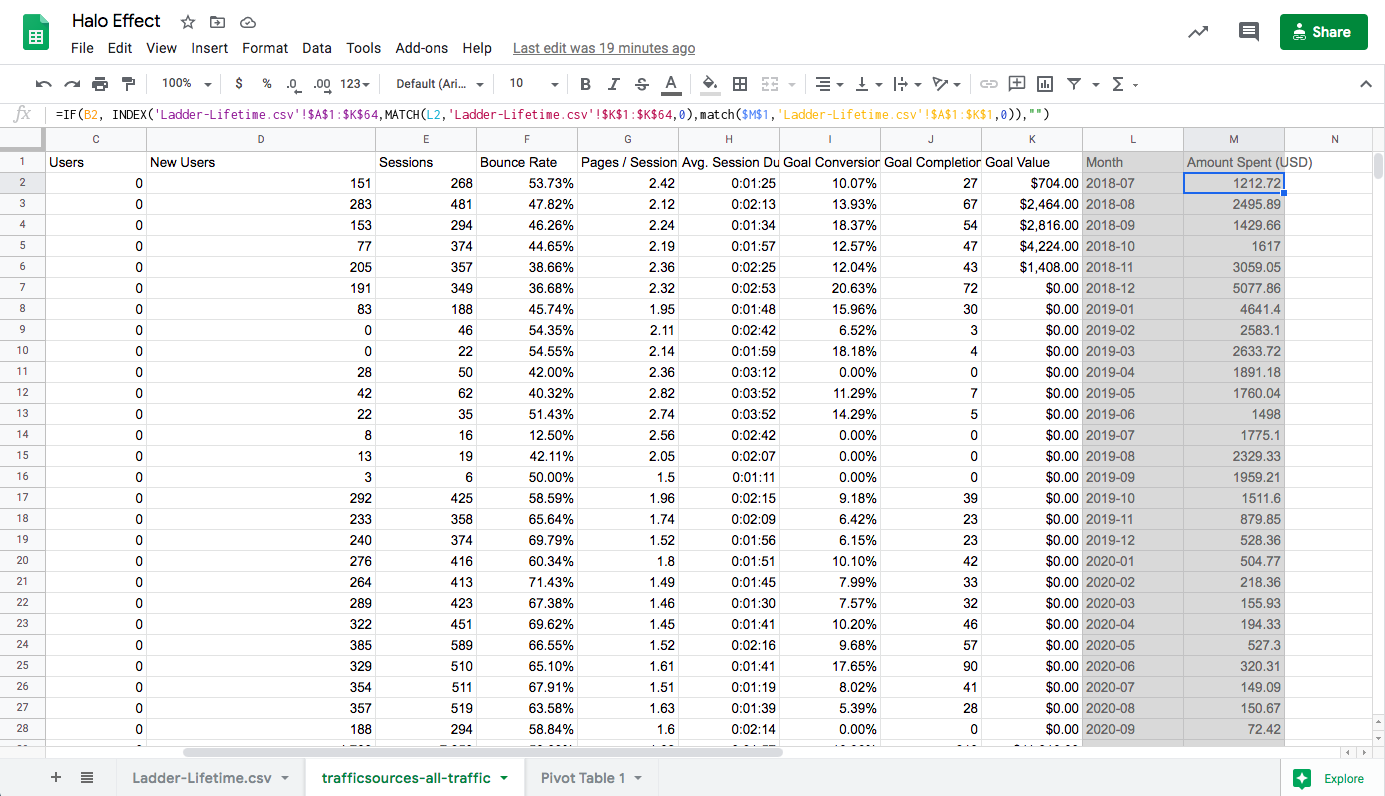
Task: Select the Paint format tool
Action: click(x=128, y=84)
